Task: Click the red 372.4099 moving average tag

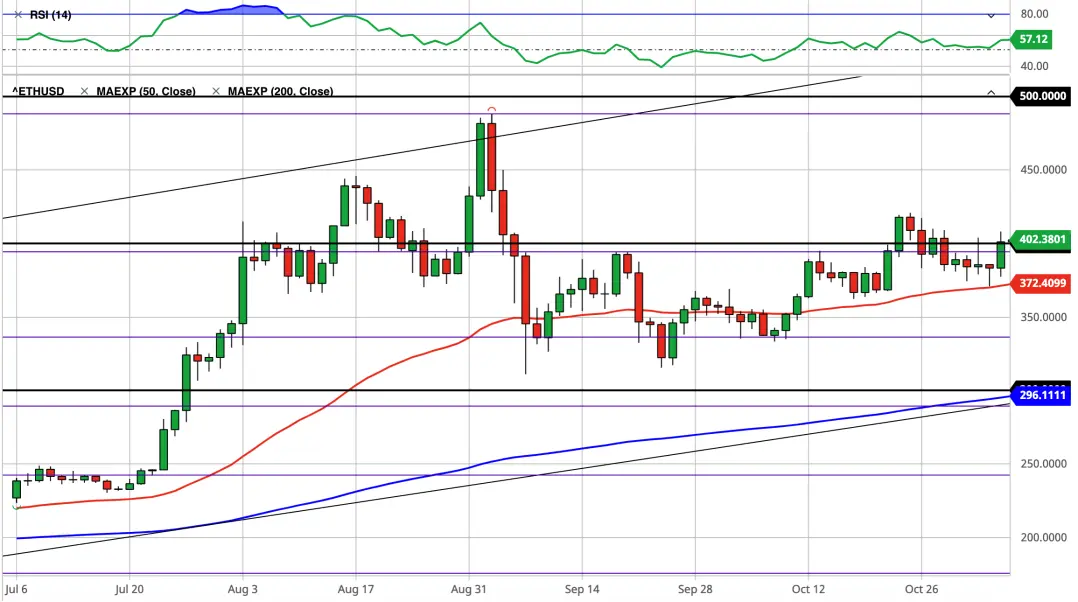Action: pyautogui.click(x=1042, y=283)
